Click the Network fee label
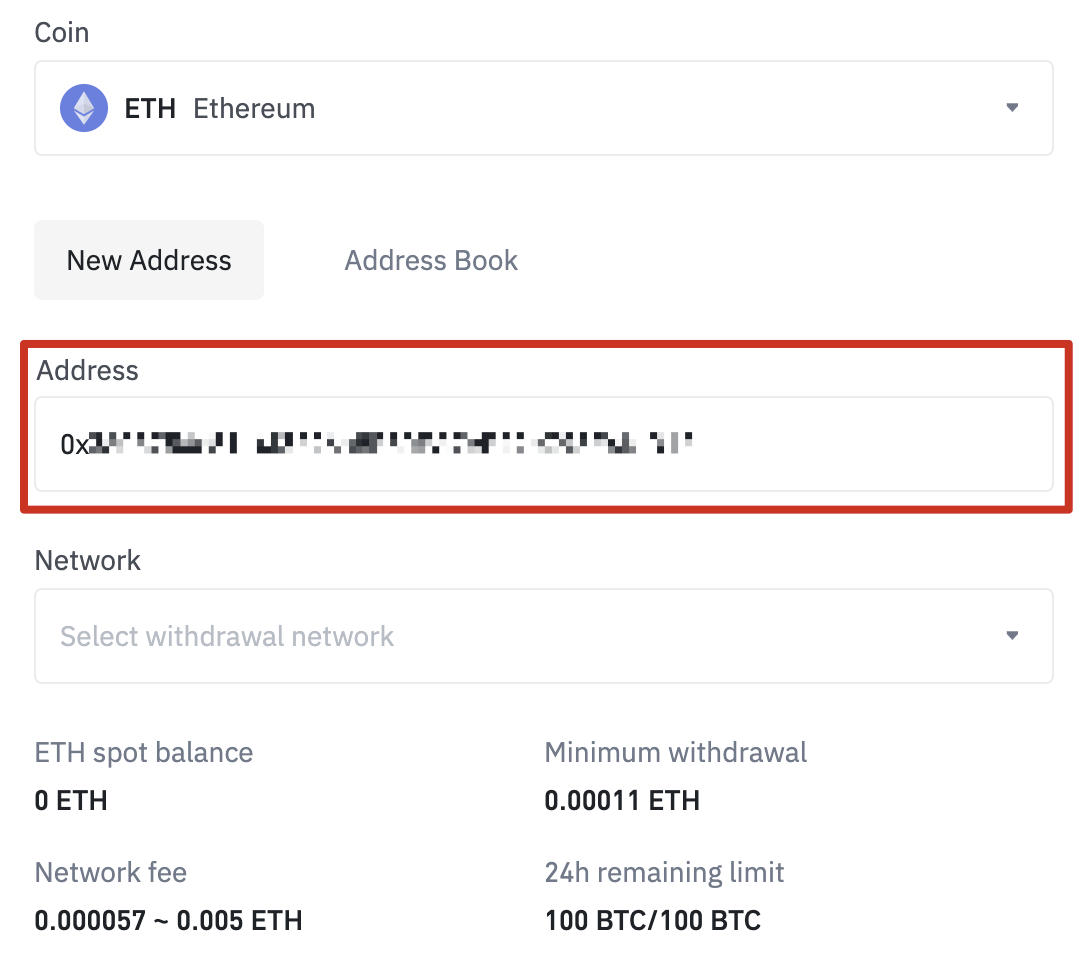Image resolution: width=1080 pixels, height=978 pixels. click(x=111, y=872)
